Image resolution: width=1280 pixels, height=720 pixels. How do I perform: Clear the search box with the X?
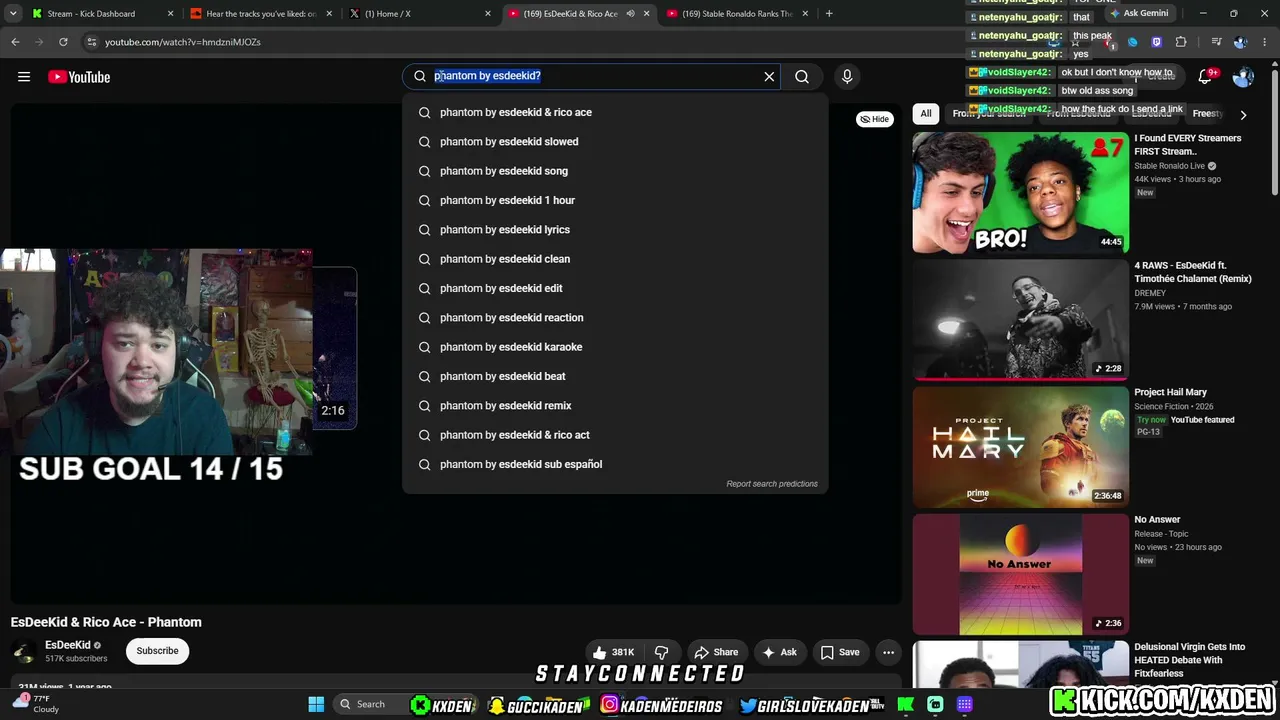click(x=769, y=76)
